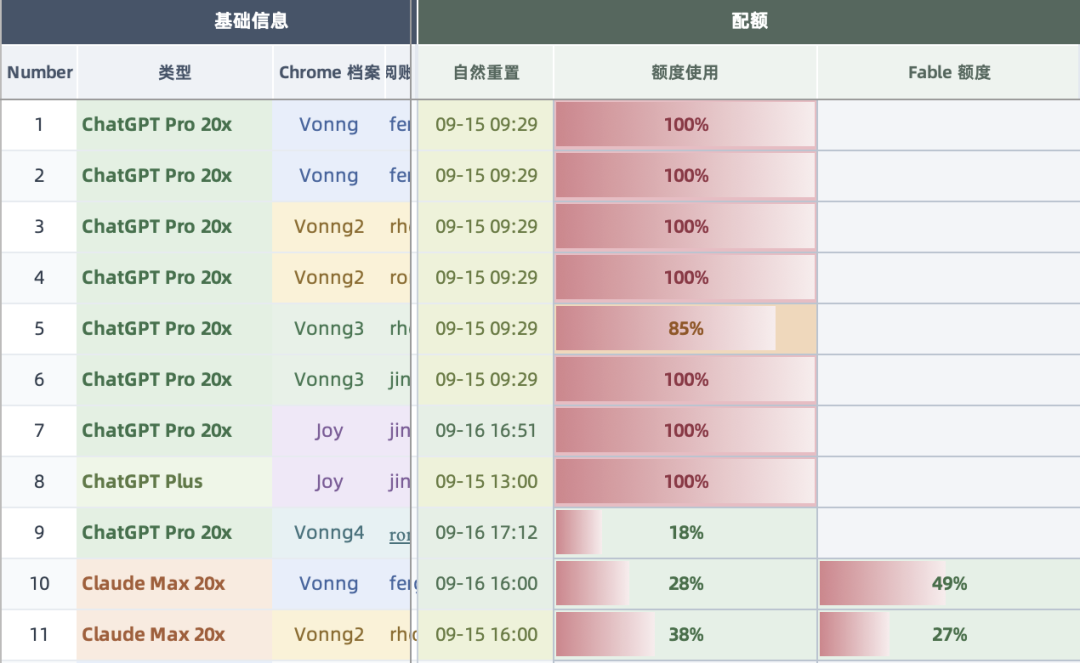The height and width of the screenshot is (663, 1080).
Task: Select Claude Max 20x in row 11
Action: (x=175, y=634)
